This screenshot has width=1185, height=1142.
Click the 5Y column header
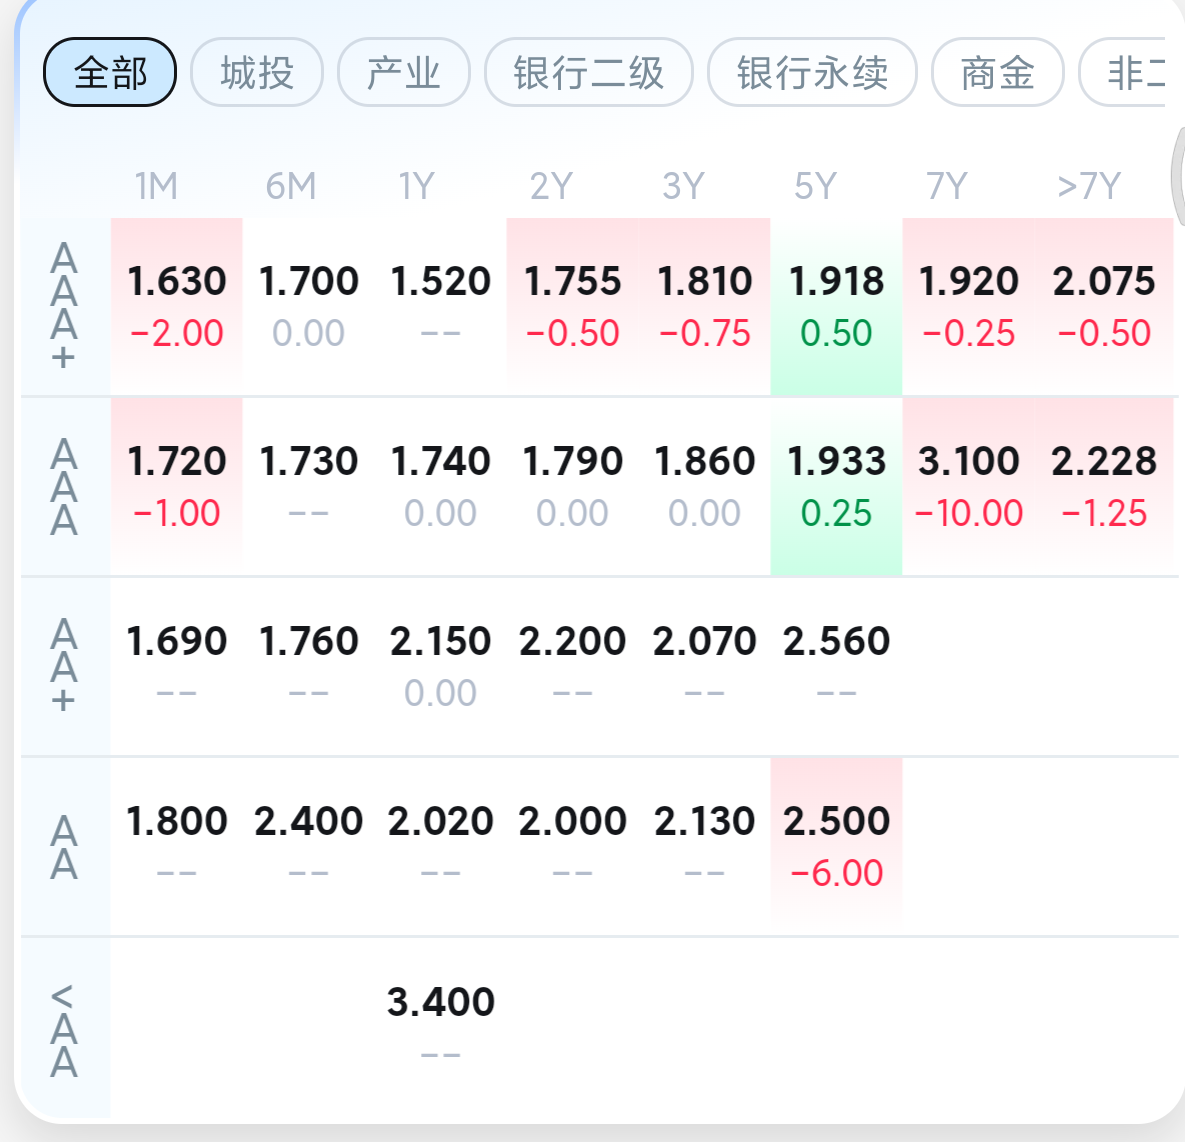coord(815,186)
